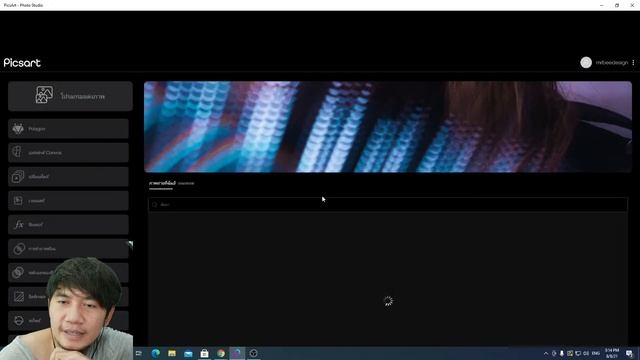The height and width of the screenshot is (360, 640).
Task: Open the taskbar clock and date
Action: [x=612, y=353]
